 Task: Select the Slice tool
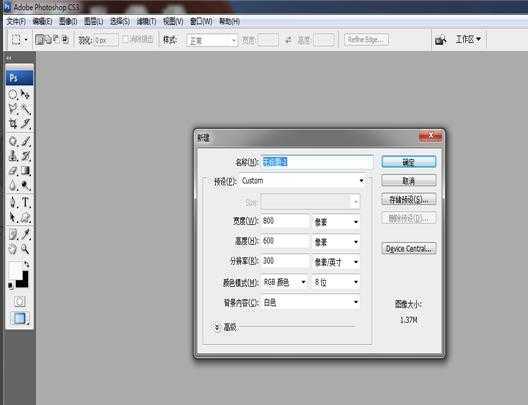click(25, 124)
